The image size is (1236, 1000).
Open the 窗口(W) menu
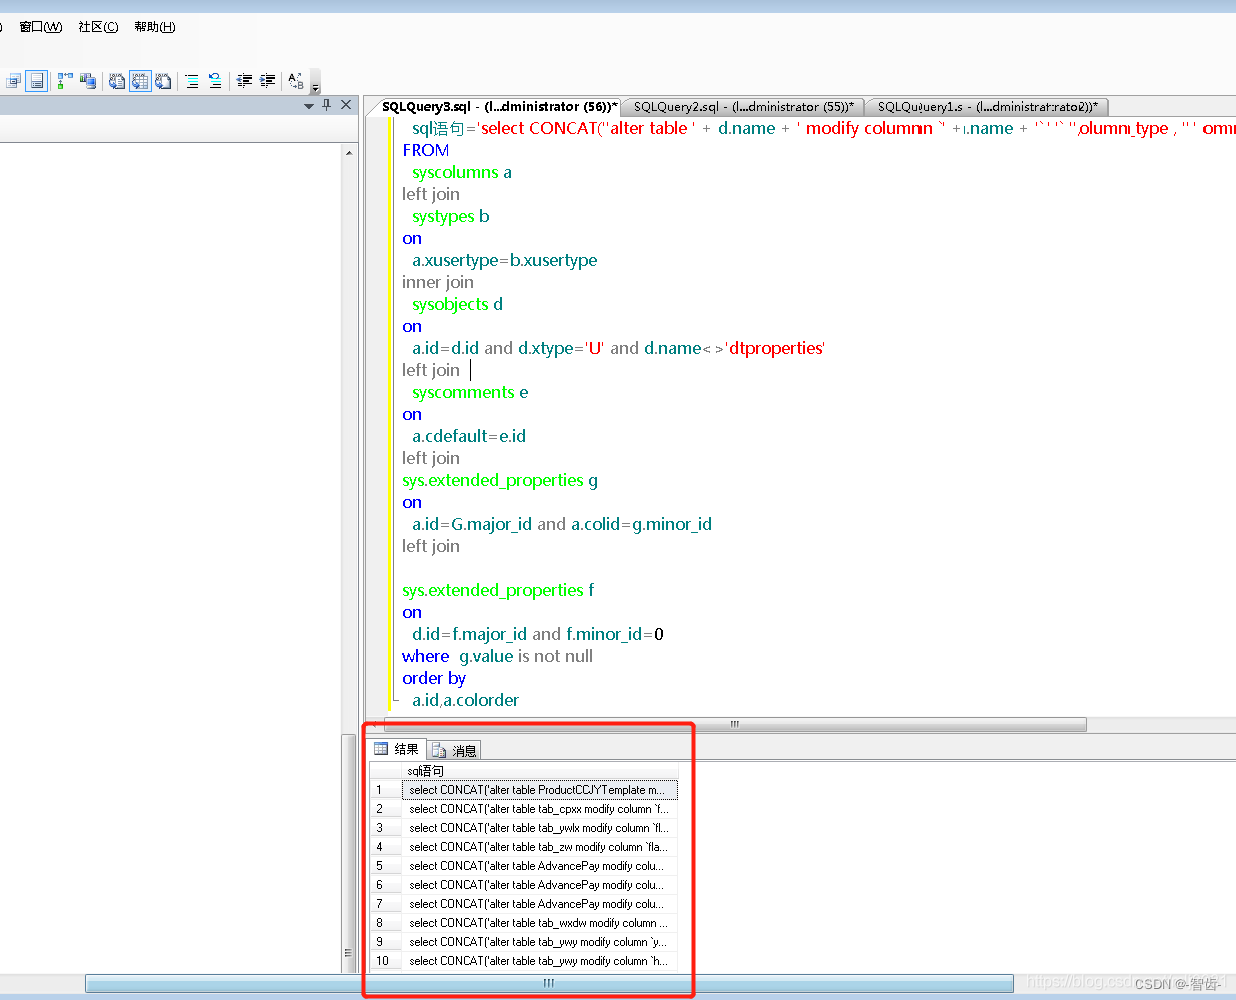click(x=39, y=27)
